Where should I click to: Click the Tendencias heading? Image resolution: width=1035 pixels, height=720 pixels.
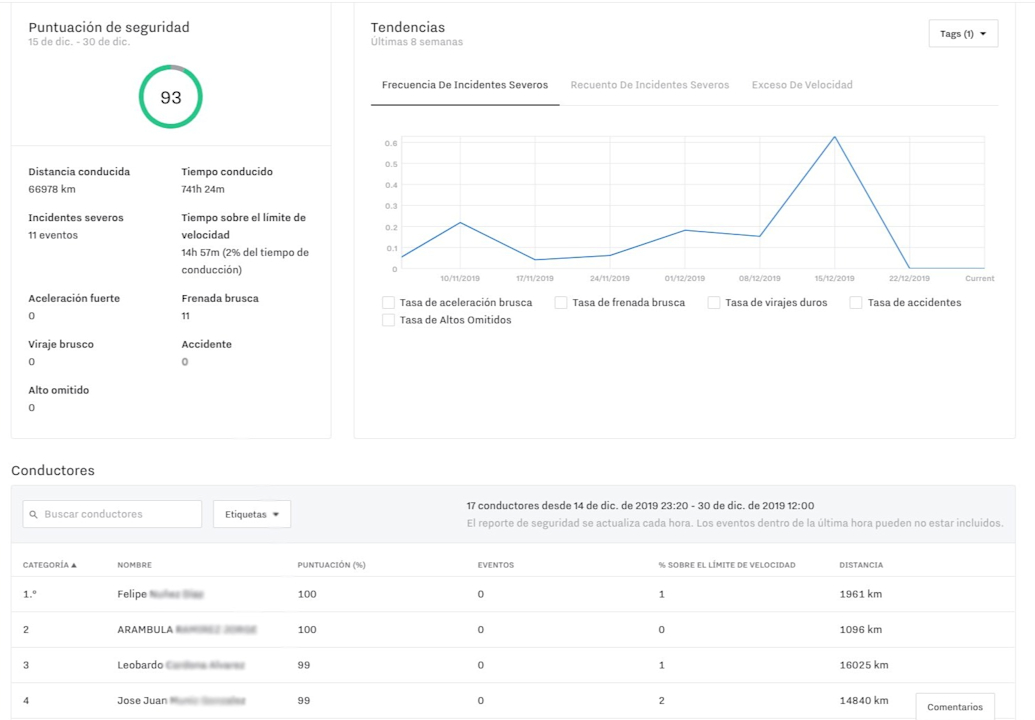click(x=408, y=28)
